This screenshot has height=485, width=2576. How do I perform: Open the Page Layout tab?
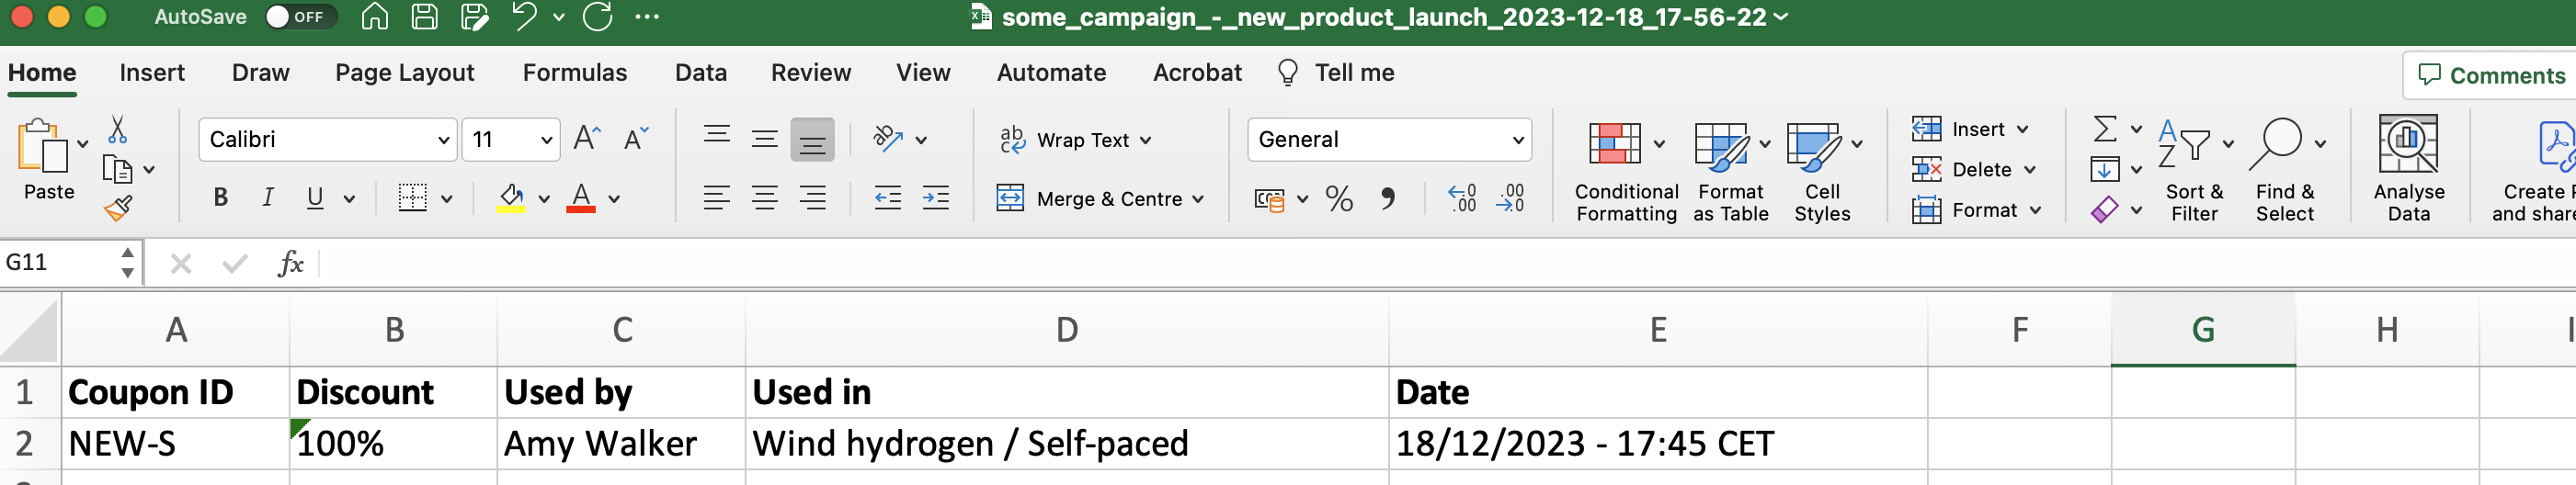[404, 73]
